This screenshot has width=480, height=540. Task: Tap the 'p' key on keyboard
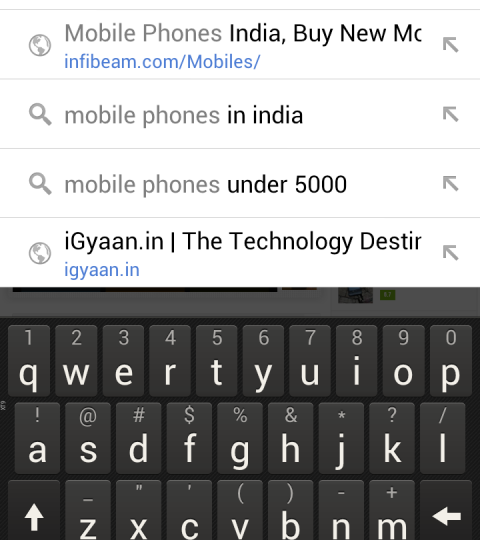451,361
